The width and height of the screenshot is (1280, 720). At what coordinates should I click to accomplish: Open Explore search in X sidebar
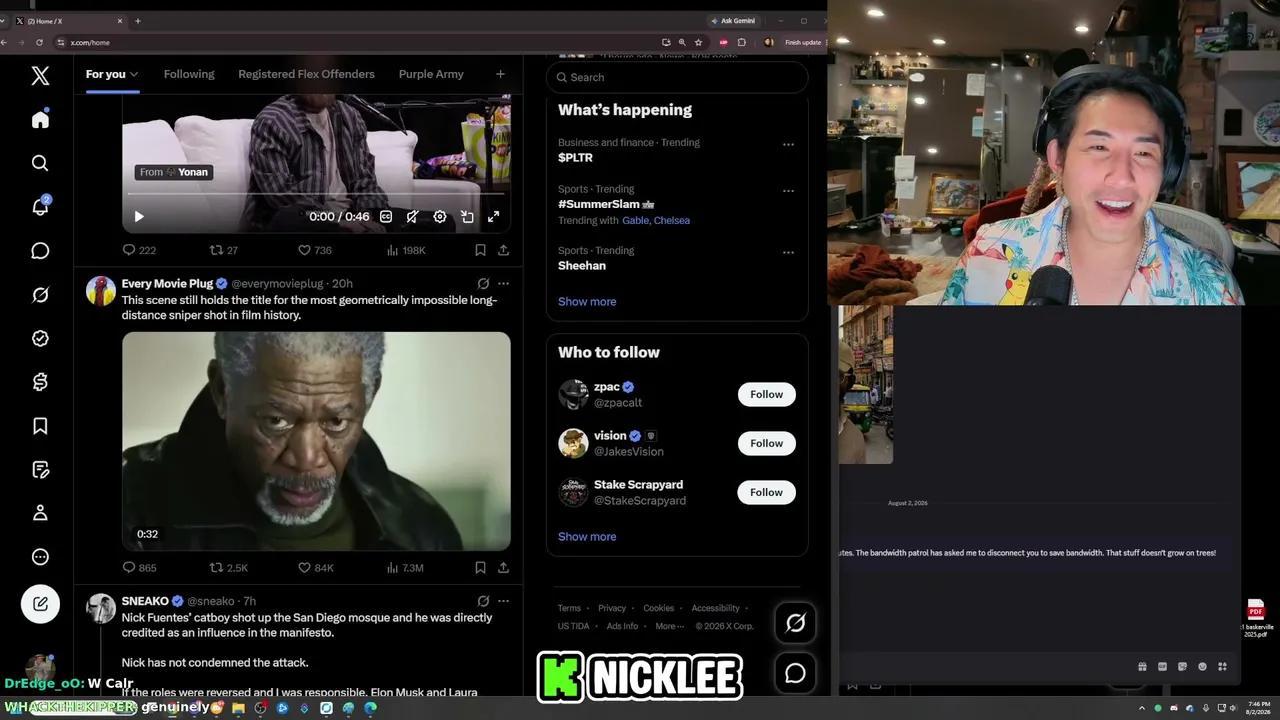40,163
